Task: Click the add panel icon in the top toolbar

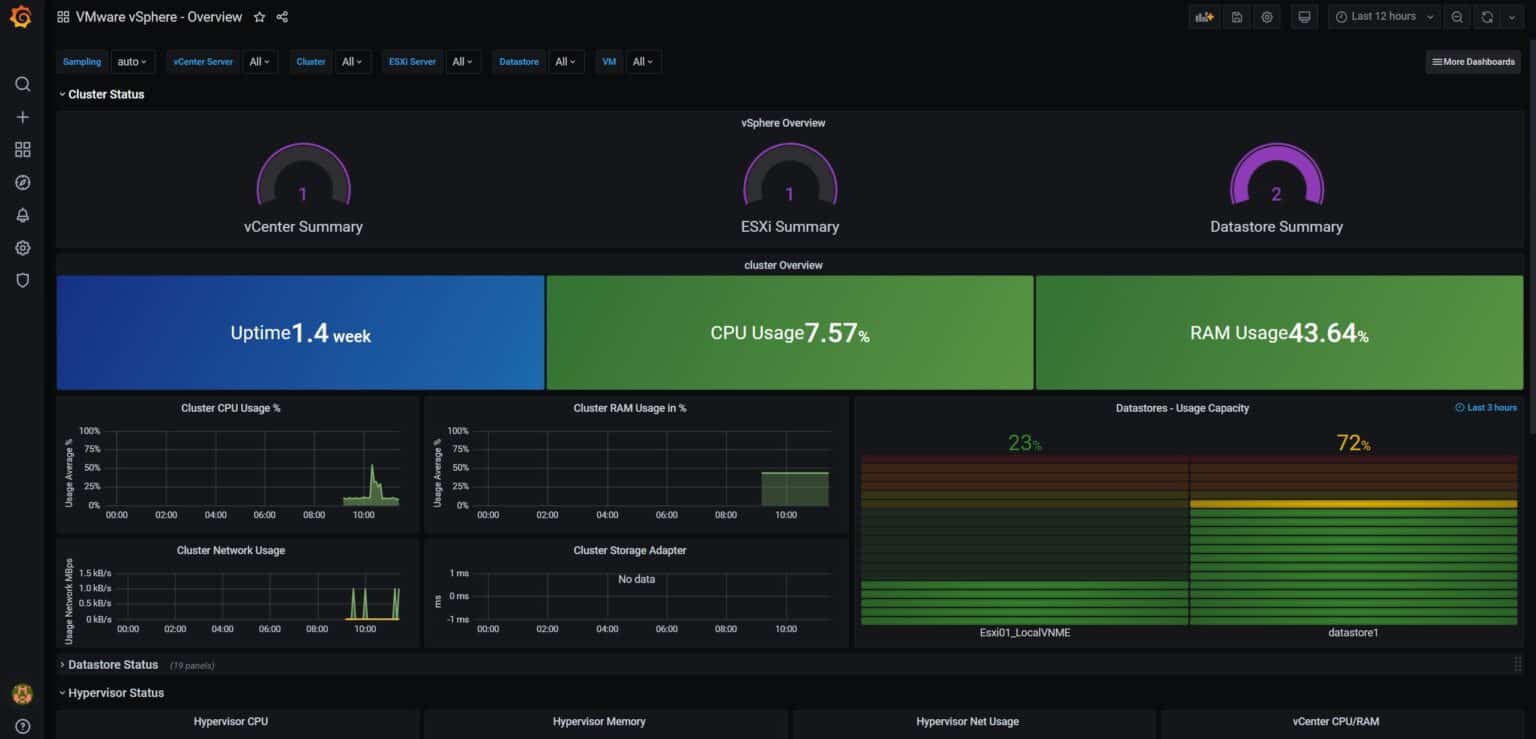Action: (x=1204, y=17)
